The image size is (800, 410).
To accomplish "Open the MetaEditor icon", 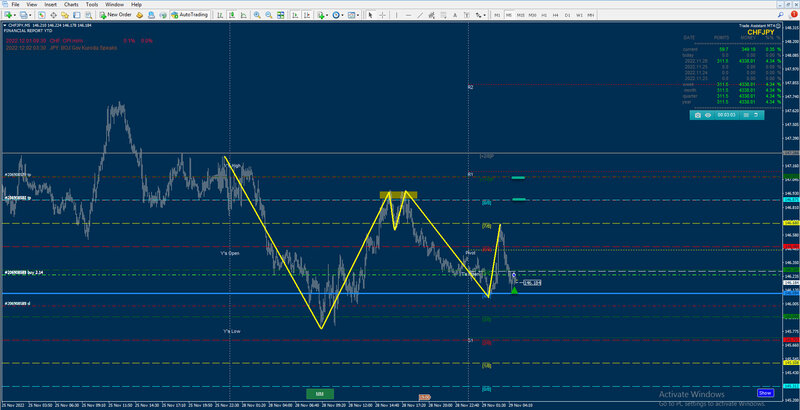I will pos(139,15).
